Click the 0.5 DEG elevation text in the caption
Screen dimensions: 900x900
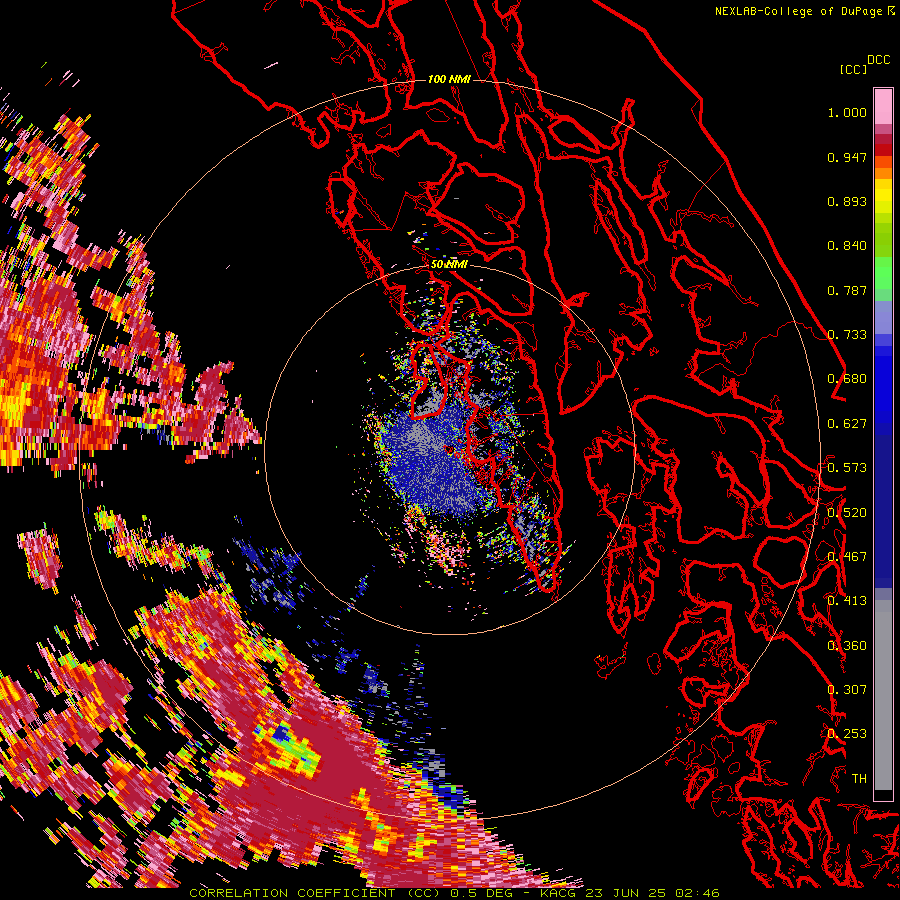point(481,893)
